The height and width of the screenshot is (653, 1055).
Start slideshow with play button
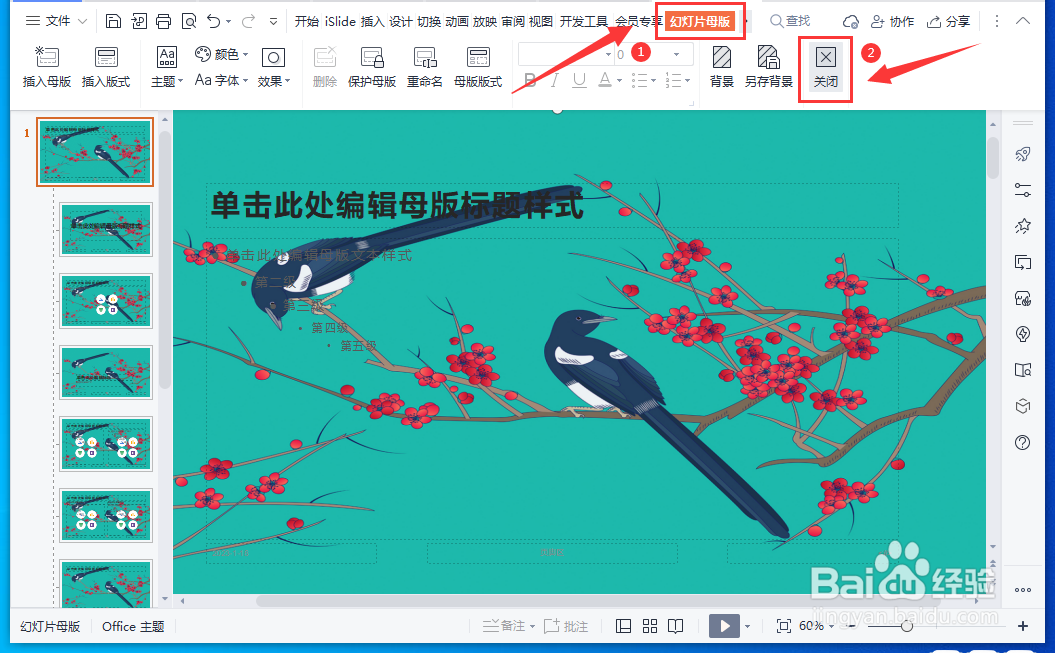coord(724,626)
